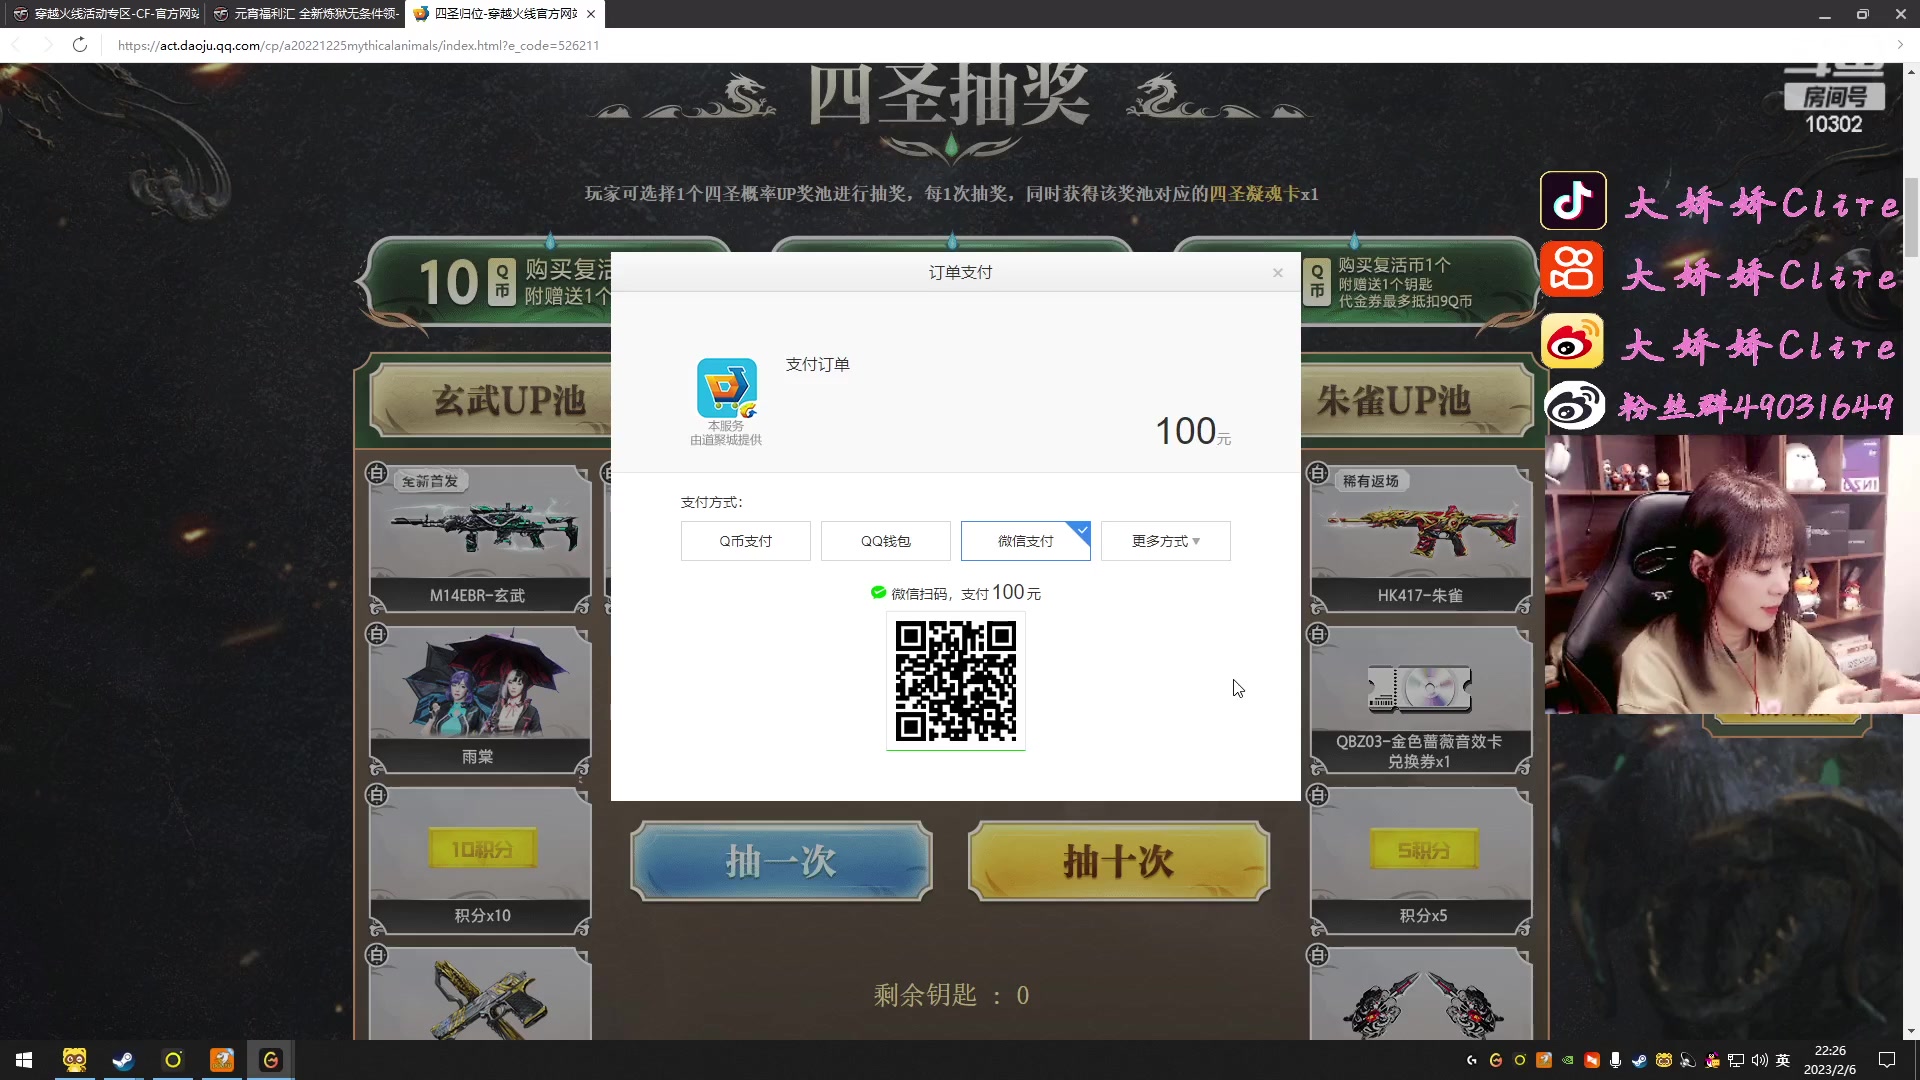Screen dimensions: 1920x1080
Task: Click the streamer webcam overlay
Action: tap(1732, 574)
